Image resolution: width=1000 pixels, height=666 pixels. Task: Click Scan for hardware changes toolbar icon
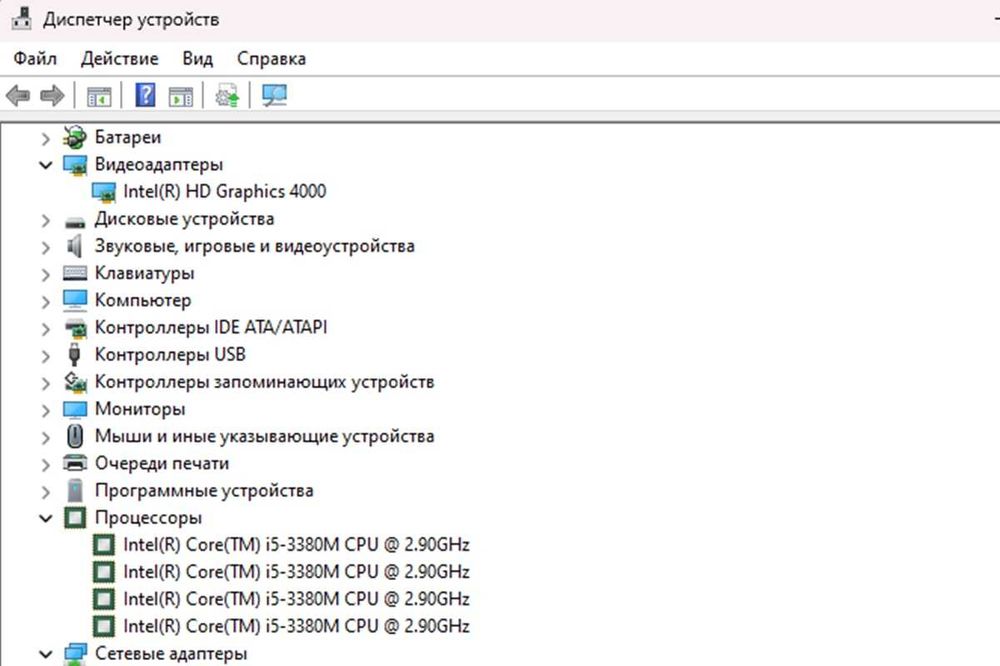pyautogui.click(x=275, y=96)
